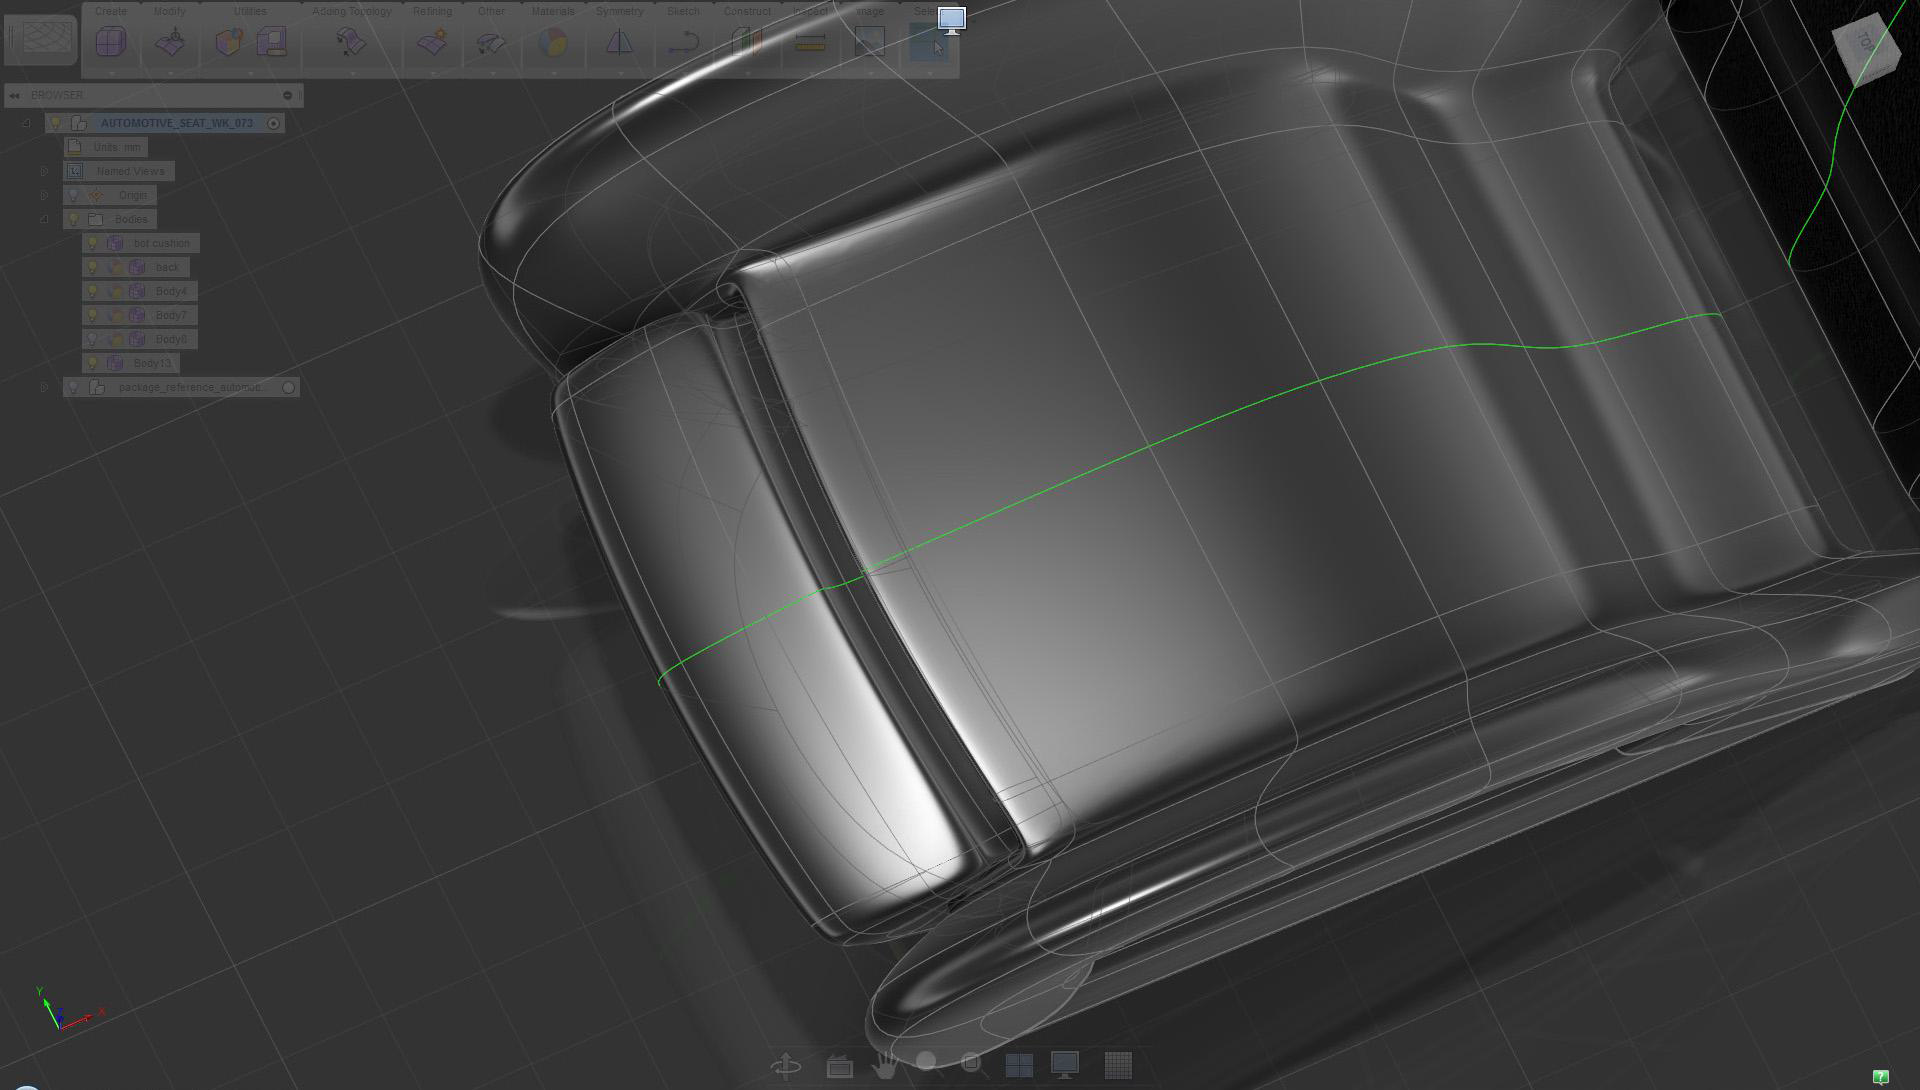Activate the package_reference component radio button
This screenshot has width=1920, height=1090.
289,387
